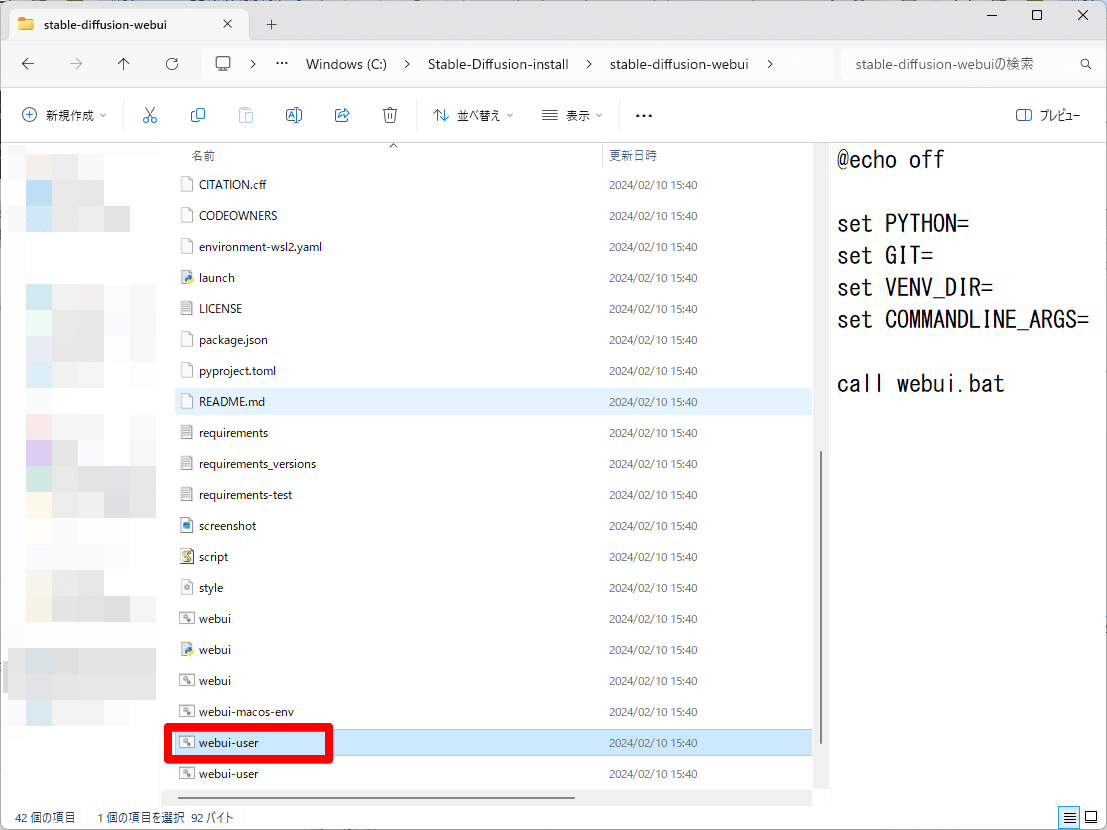Select the package.json file
Screen dimensions: 1107x830
point(493,340)
